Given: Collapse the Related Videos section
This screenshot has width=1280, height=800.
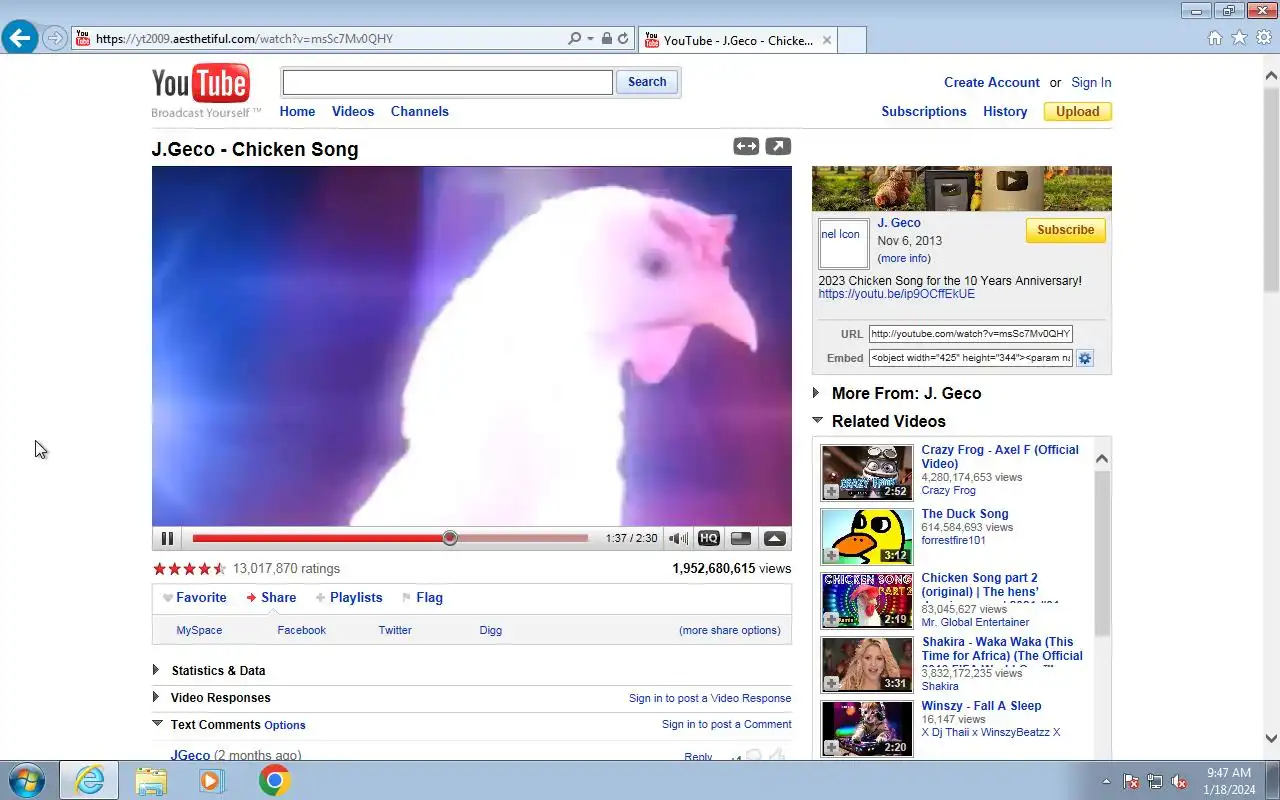Looking at the screenshot, I should 818,420.
